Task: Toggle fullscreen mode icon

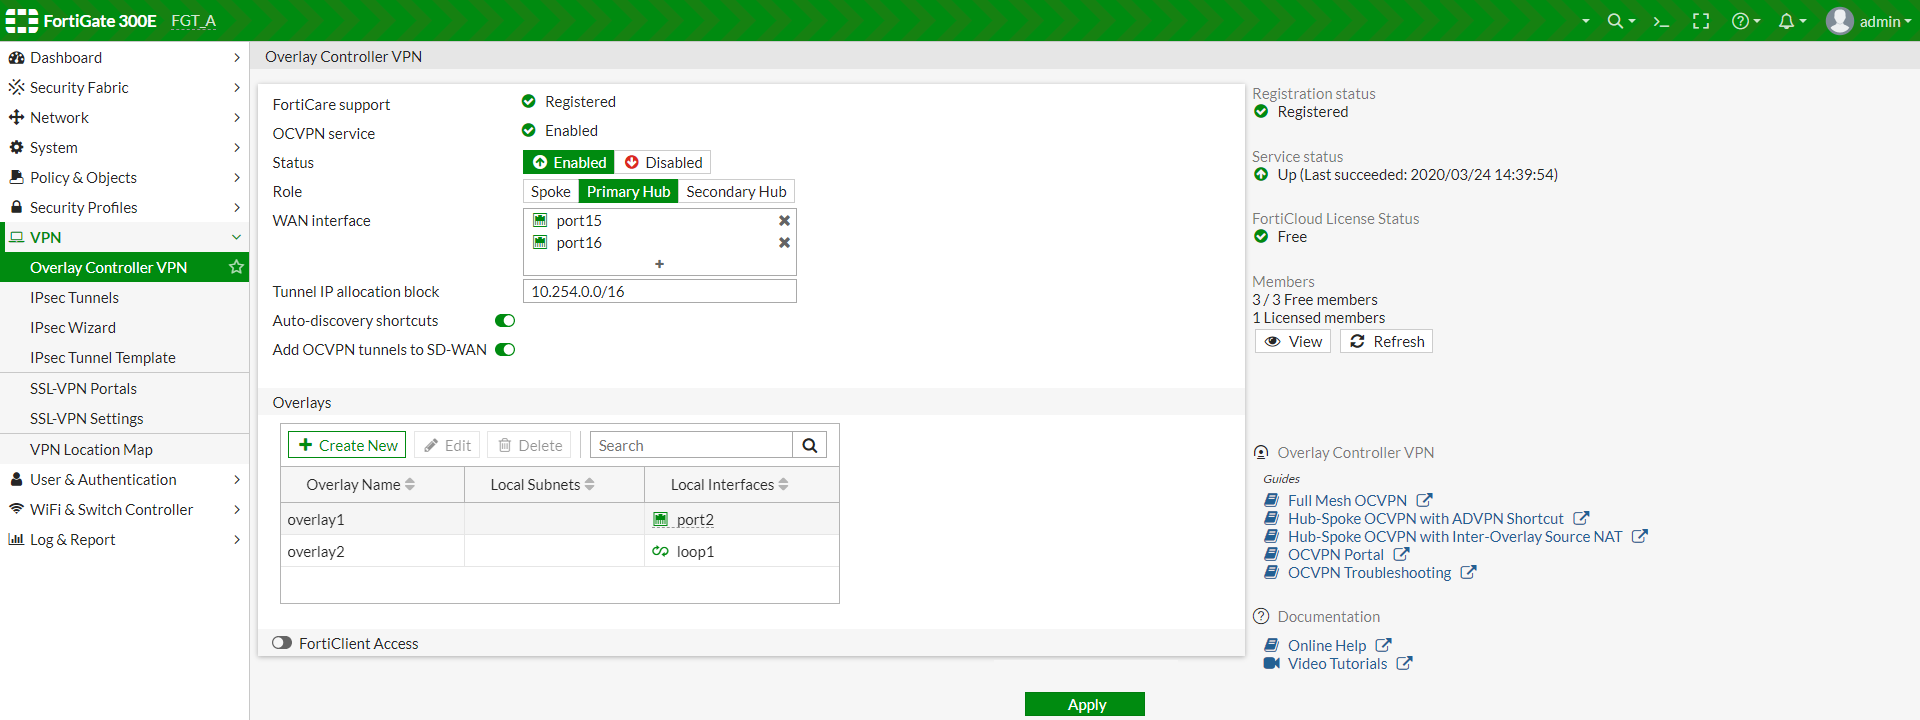Action: [x=1701, y=21]
